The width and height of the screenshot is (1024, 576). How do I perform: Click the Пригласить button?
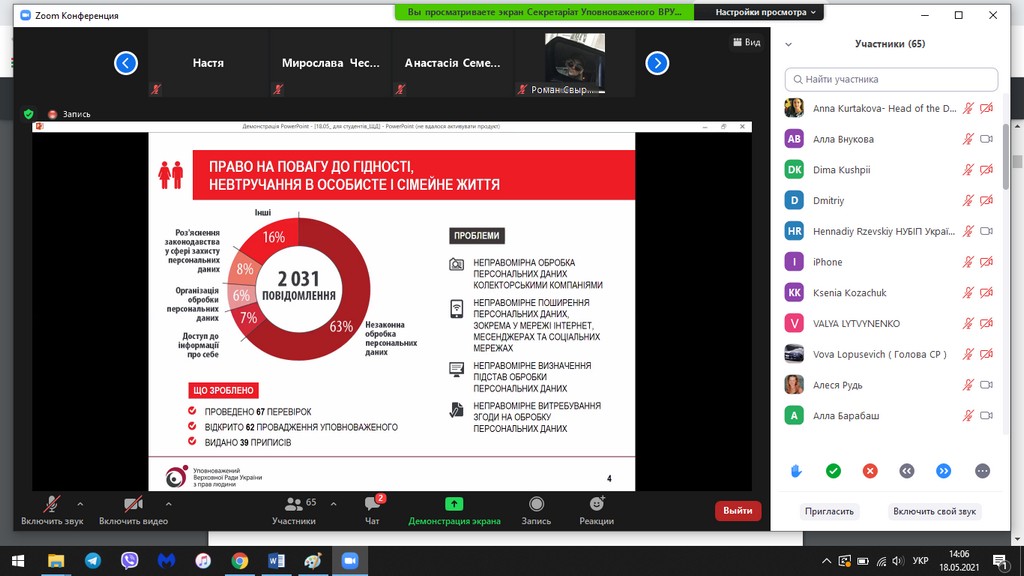[829, 511]
